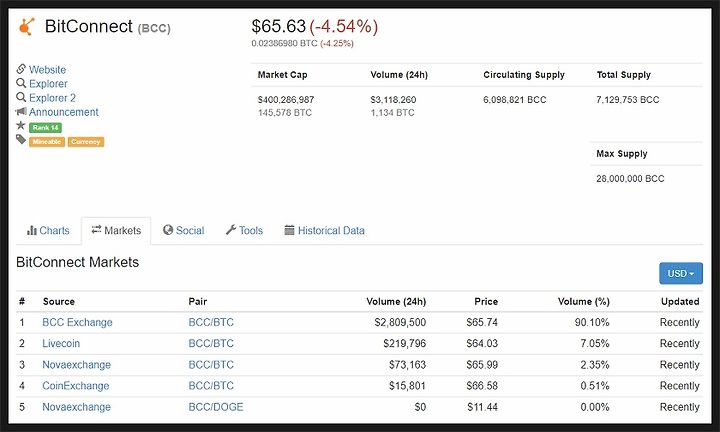Select the Markets tab

pyautogui.click(x=116, y=230)
